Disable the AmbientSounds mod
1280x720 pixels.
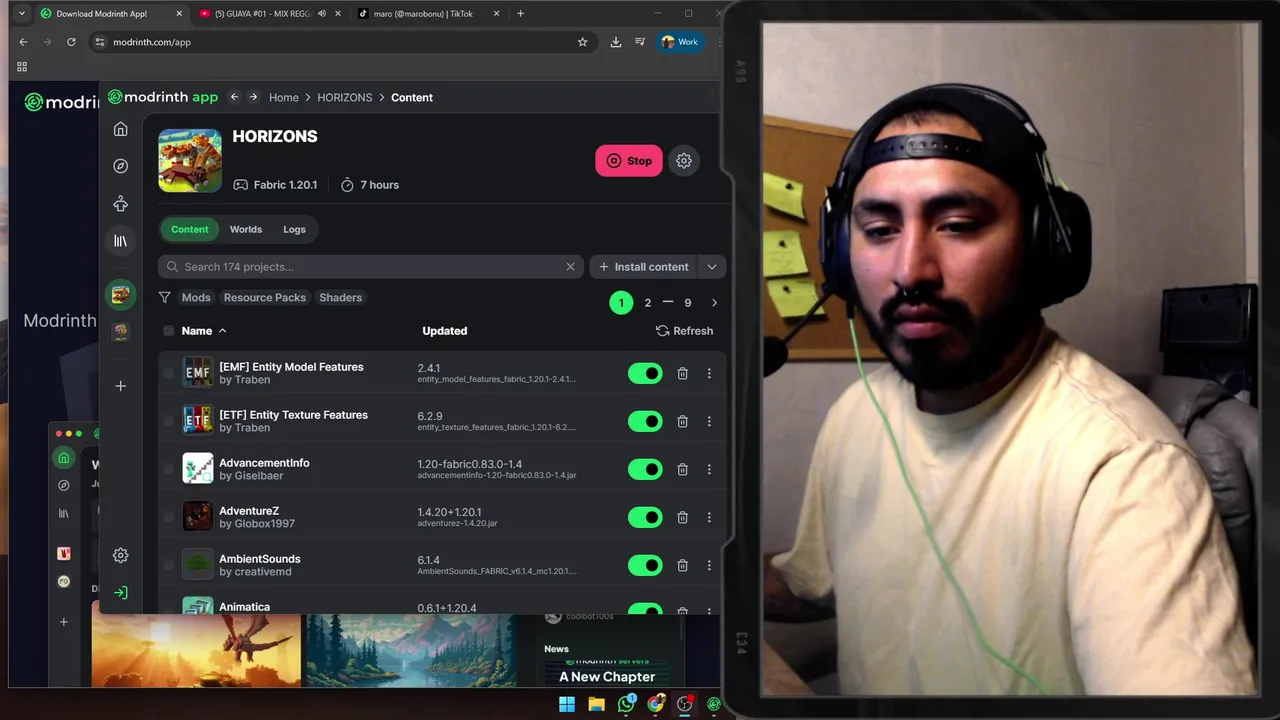coord(645,565)
